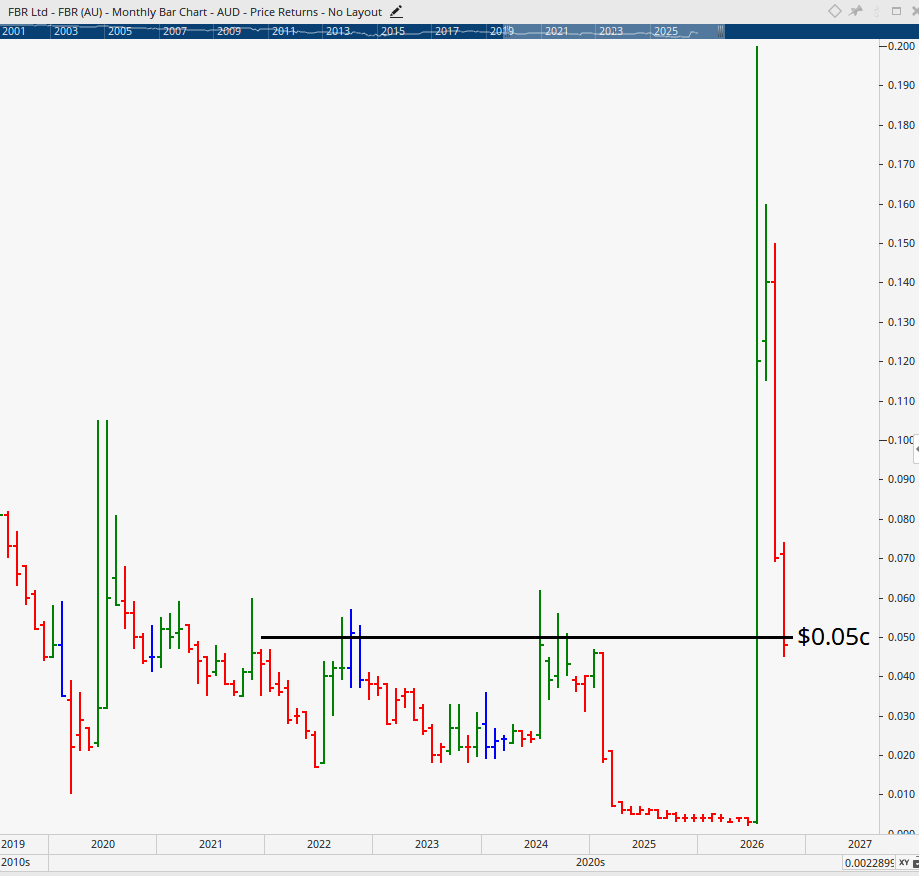
Task: Click the 2022 year axis segment
Action: point(318,844)
